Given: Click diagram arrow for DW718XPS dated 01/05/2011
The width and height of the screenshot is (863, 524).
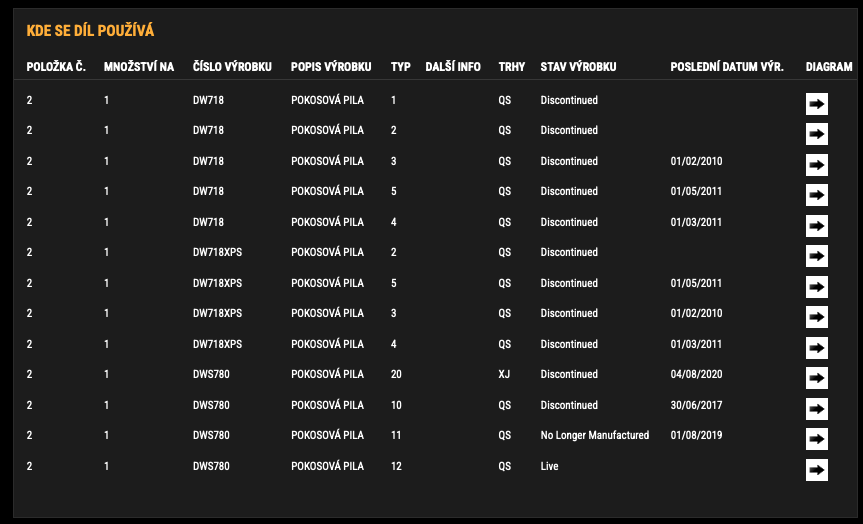Looking at the screenshot, I should (x=817, y=287).
